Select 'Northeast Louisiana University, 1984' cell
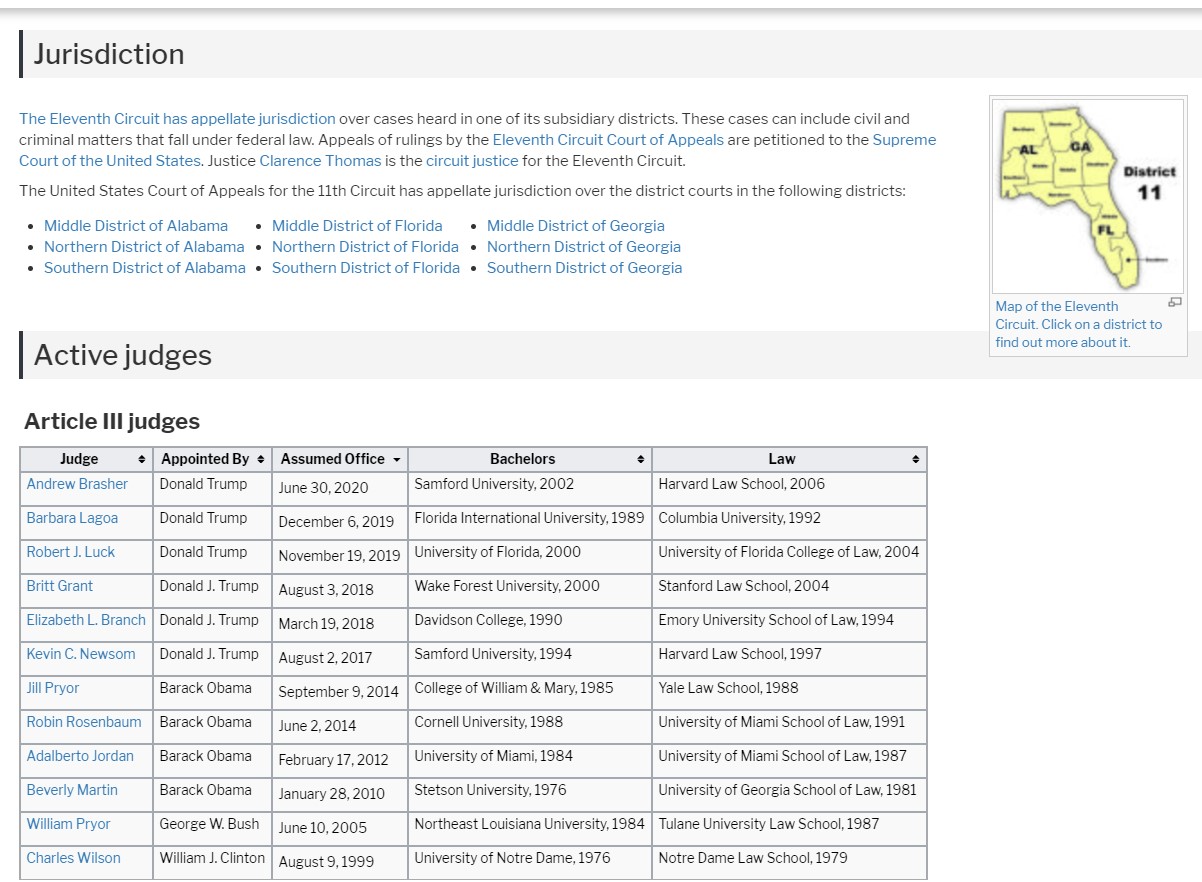Image resolution: width=1202 pixels, height=882 pixels. pyautogui.click(x=530, y=828)
